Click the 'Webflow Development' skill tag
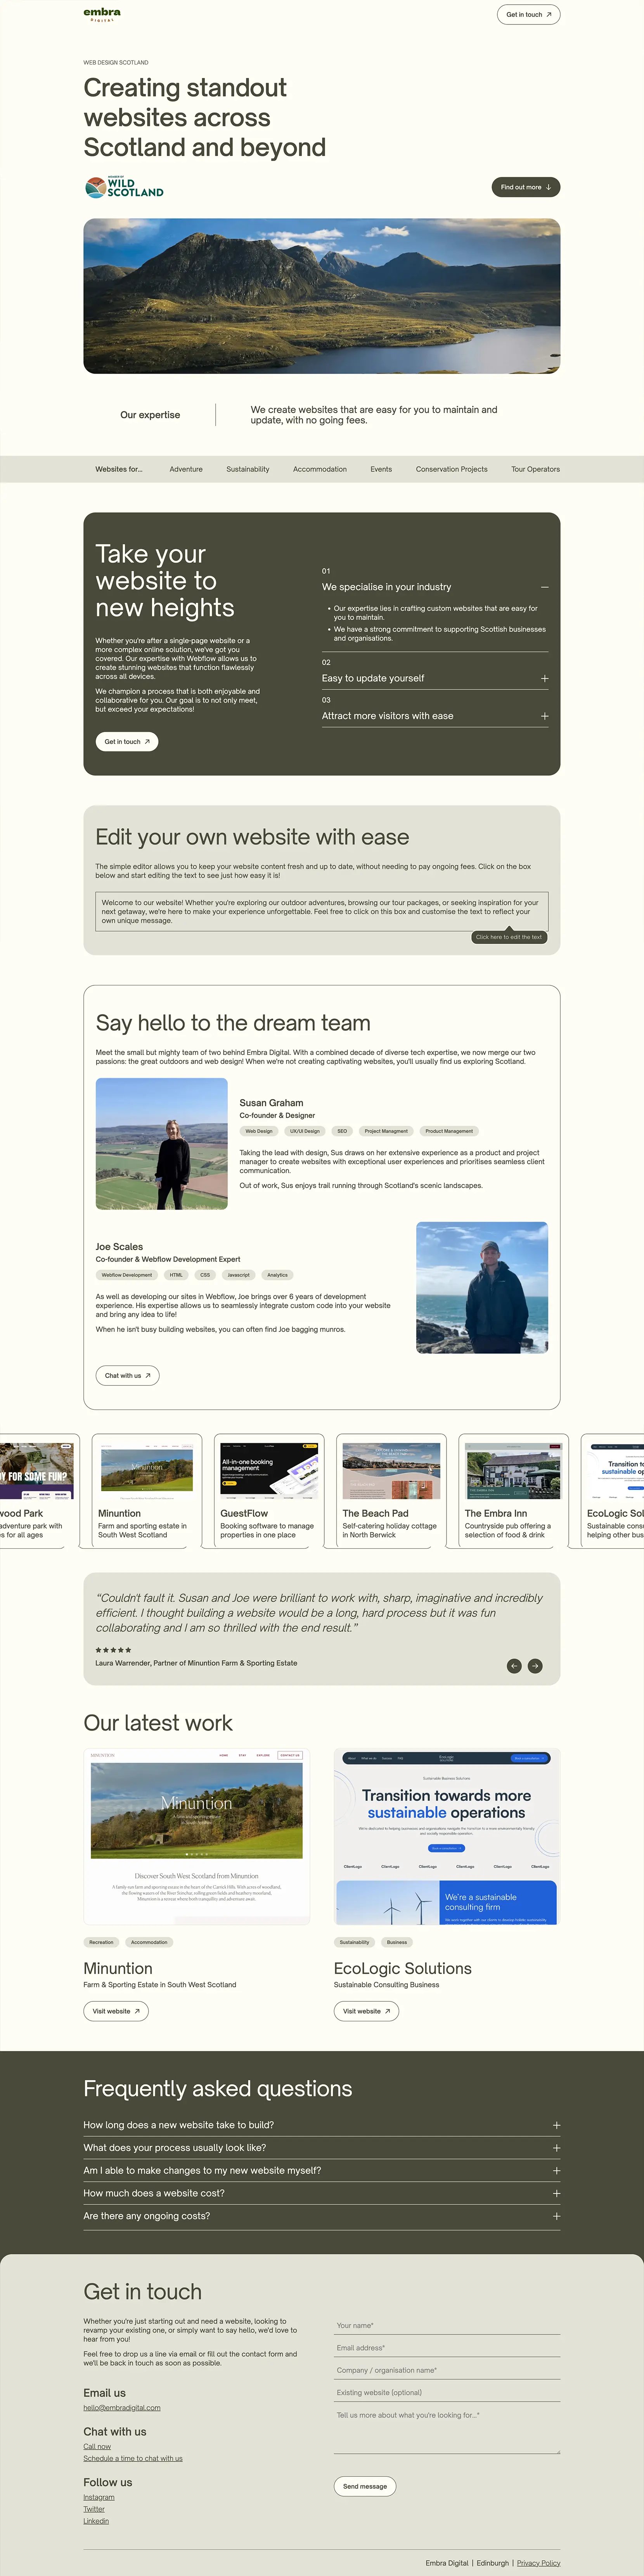 [x=127, y=1275]
